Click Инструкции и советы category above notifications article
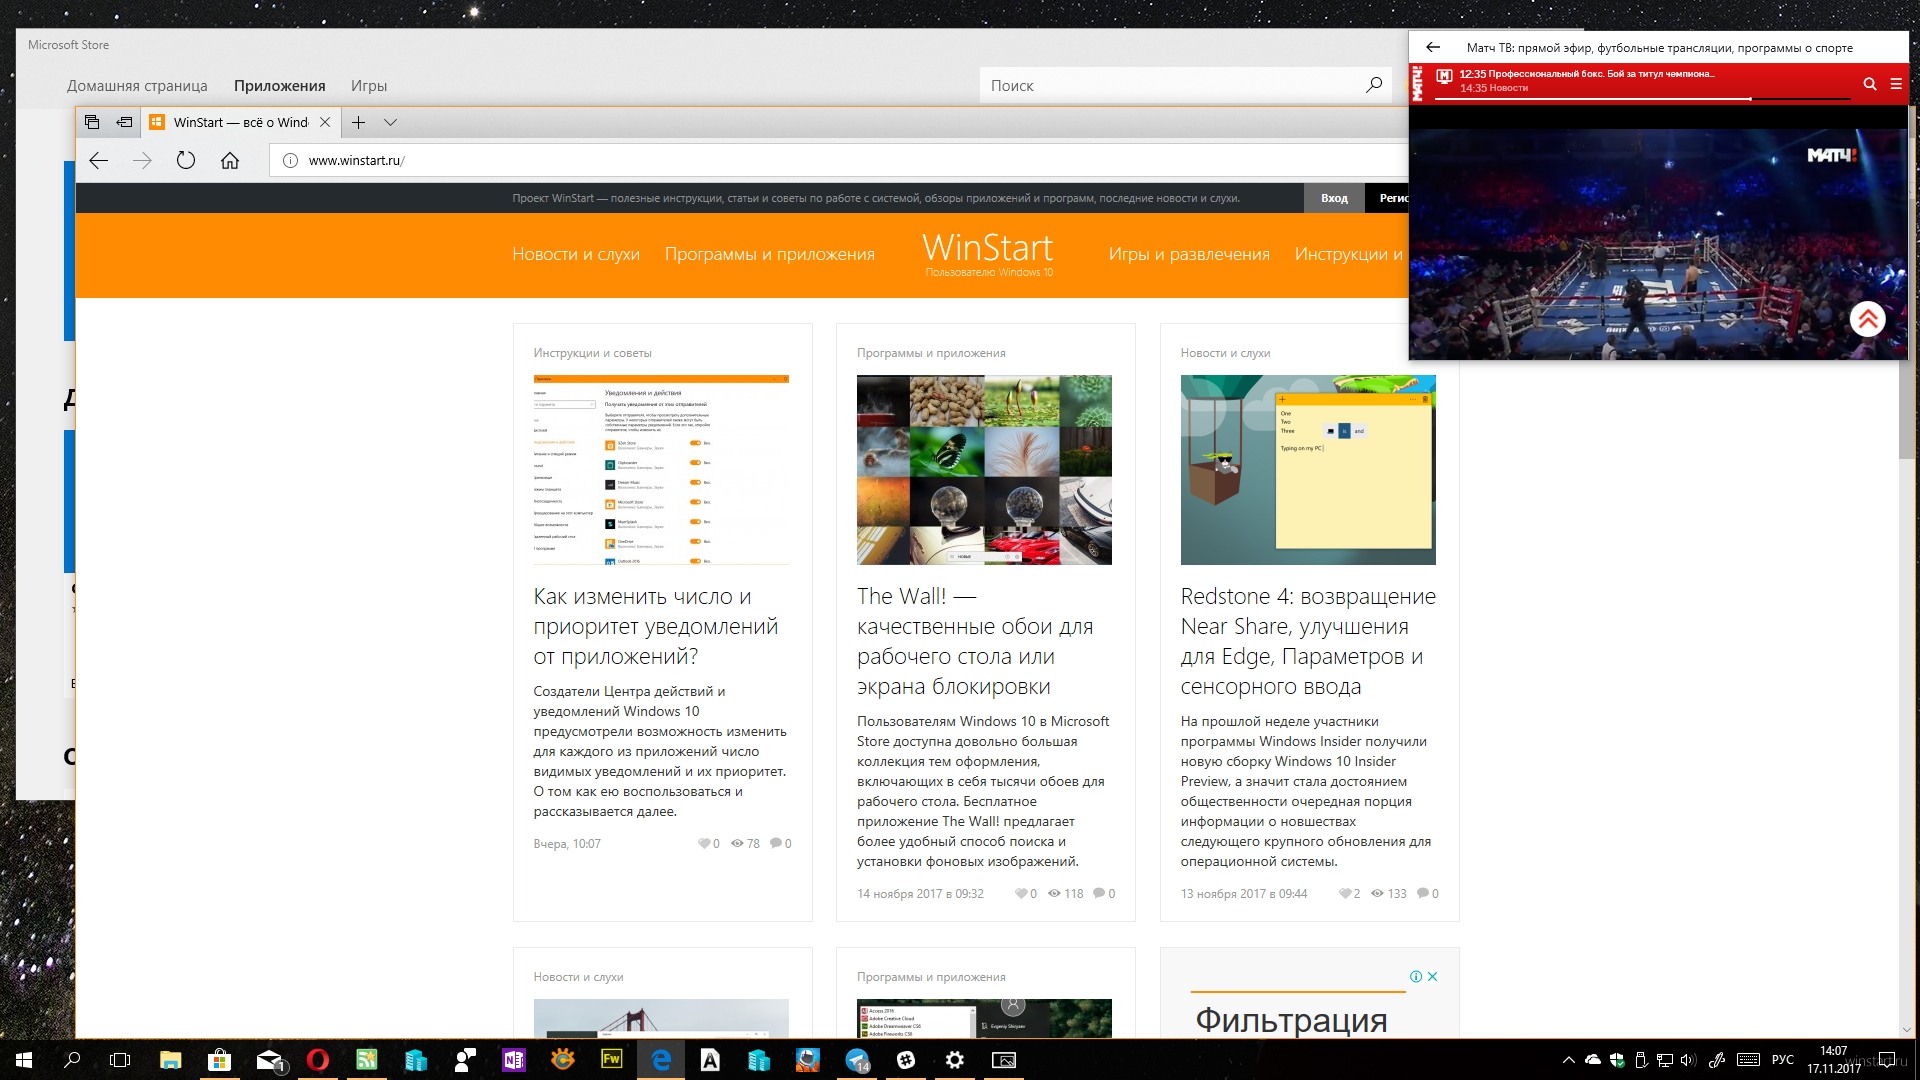Viewport: 1920px width, 1080px height. pyautogui.click(x=592, y=353)
